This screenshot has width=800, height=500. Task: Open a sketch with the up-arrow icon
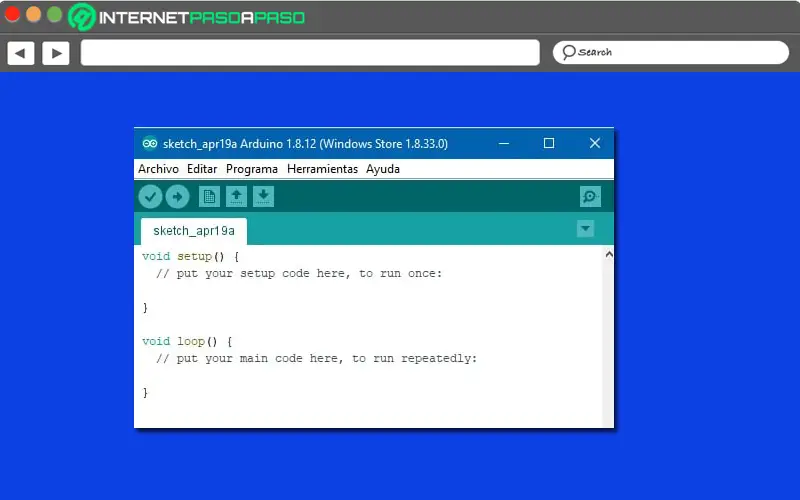tap(236, 196)
